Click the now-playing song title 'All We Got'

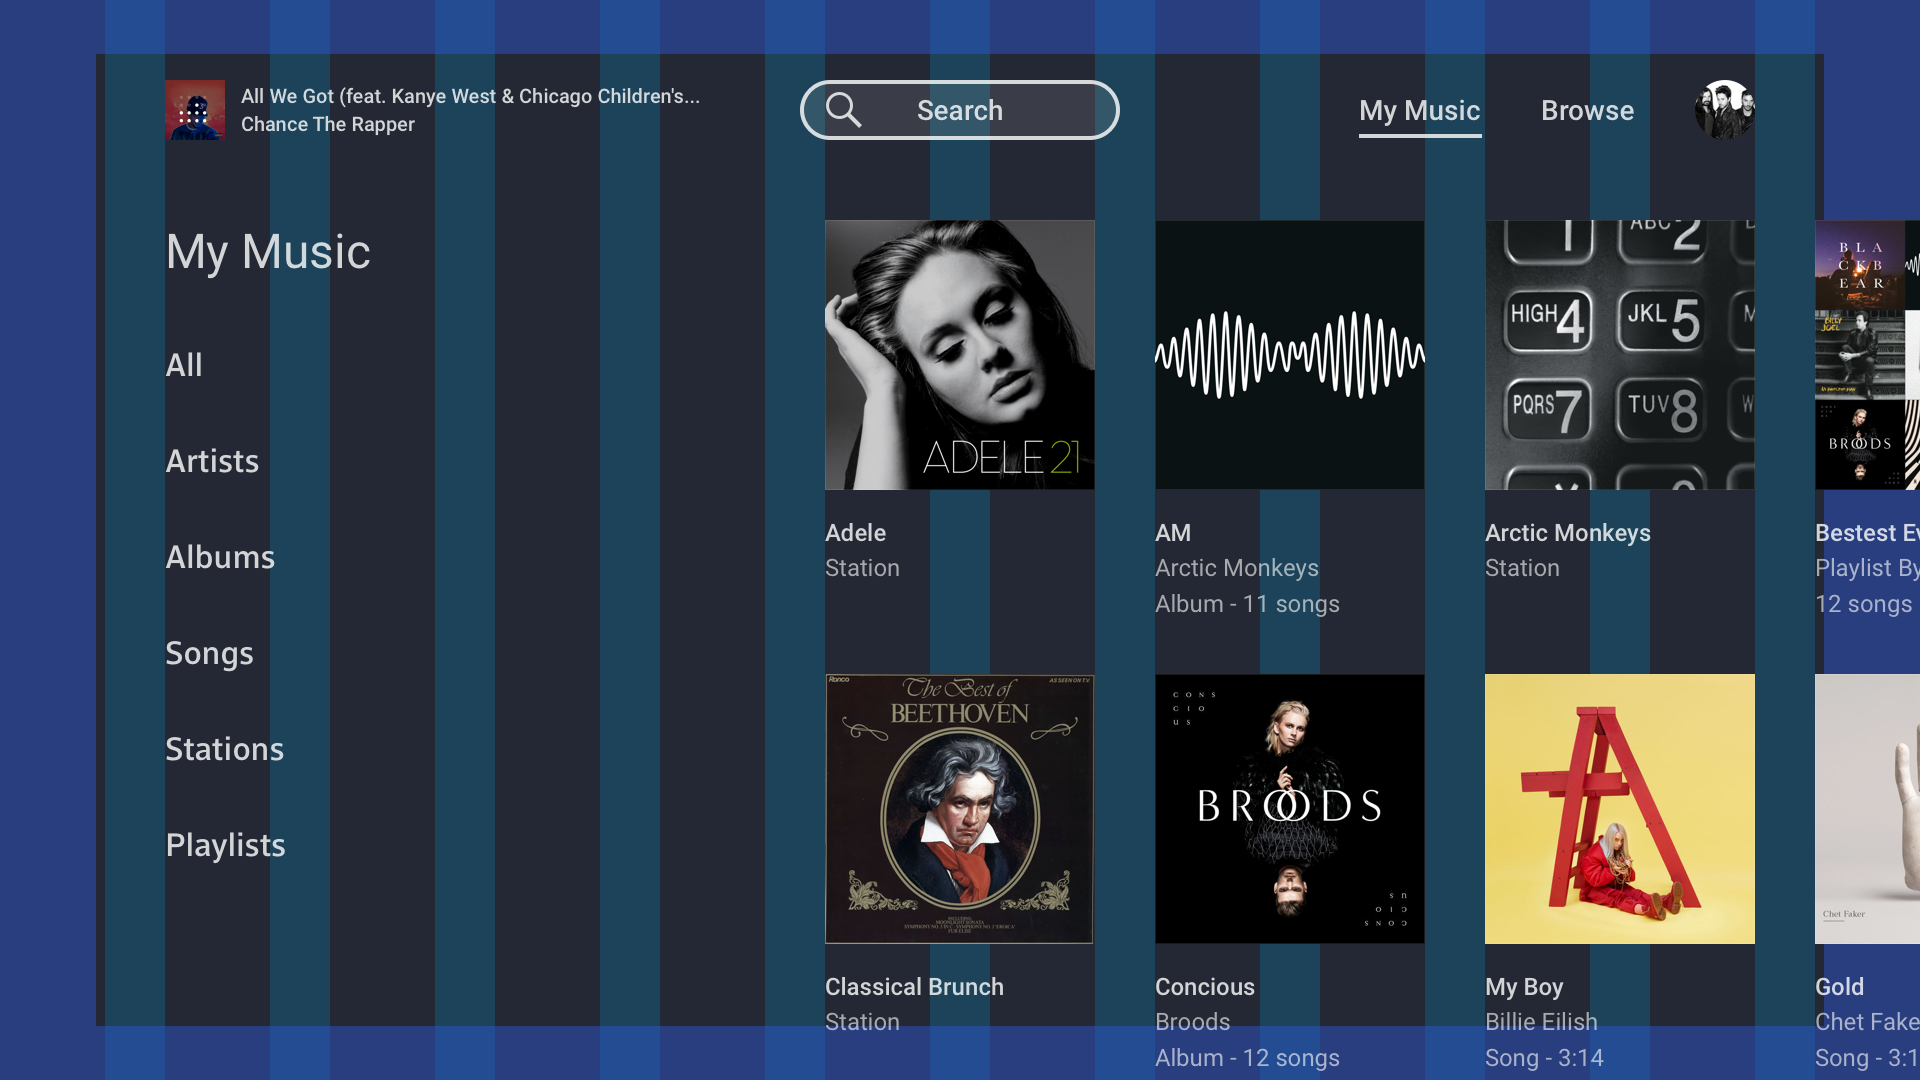(x=470, y=96)
